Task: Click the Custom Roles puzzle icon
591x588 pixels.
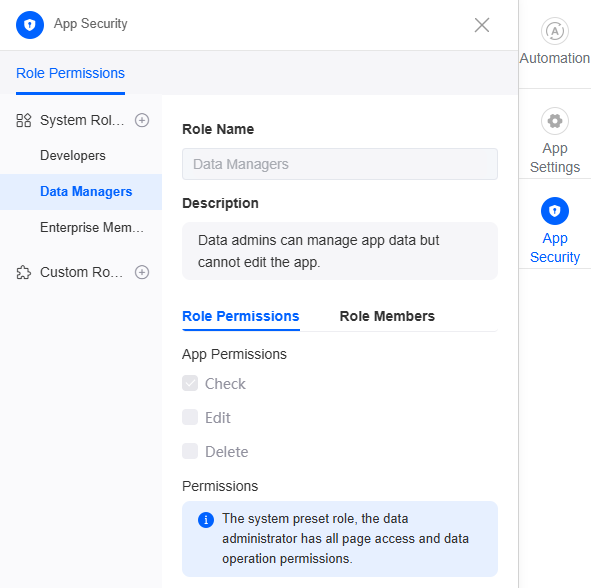Action: (x=24, y=273)
